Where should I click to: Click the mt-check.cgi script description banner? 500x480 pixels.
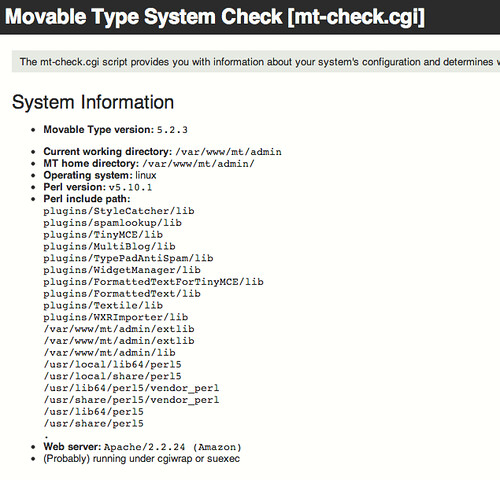[x=256, y=62]
